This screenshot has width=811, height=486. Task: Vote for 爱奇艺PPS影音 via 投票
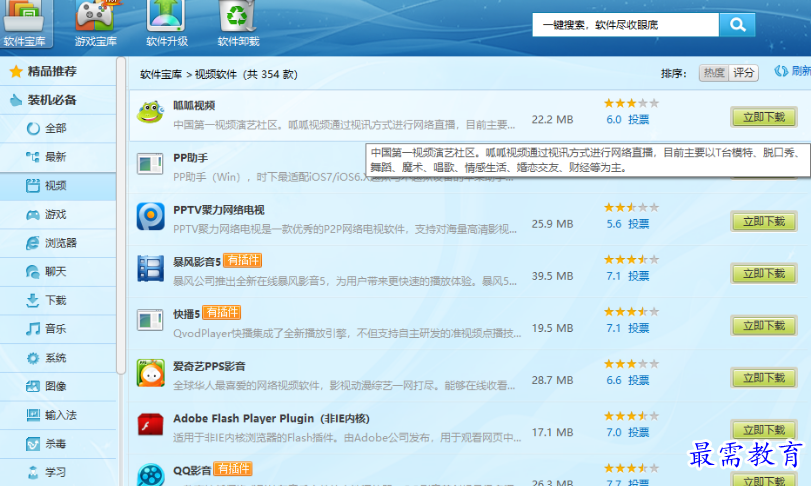[x=638, y=380]
